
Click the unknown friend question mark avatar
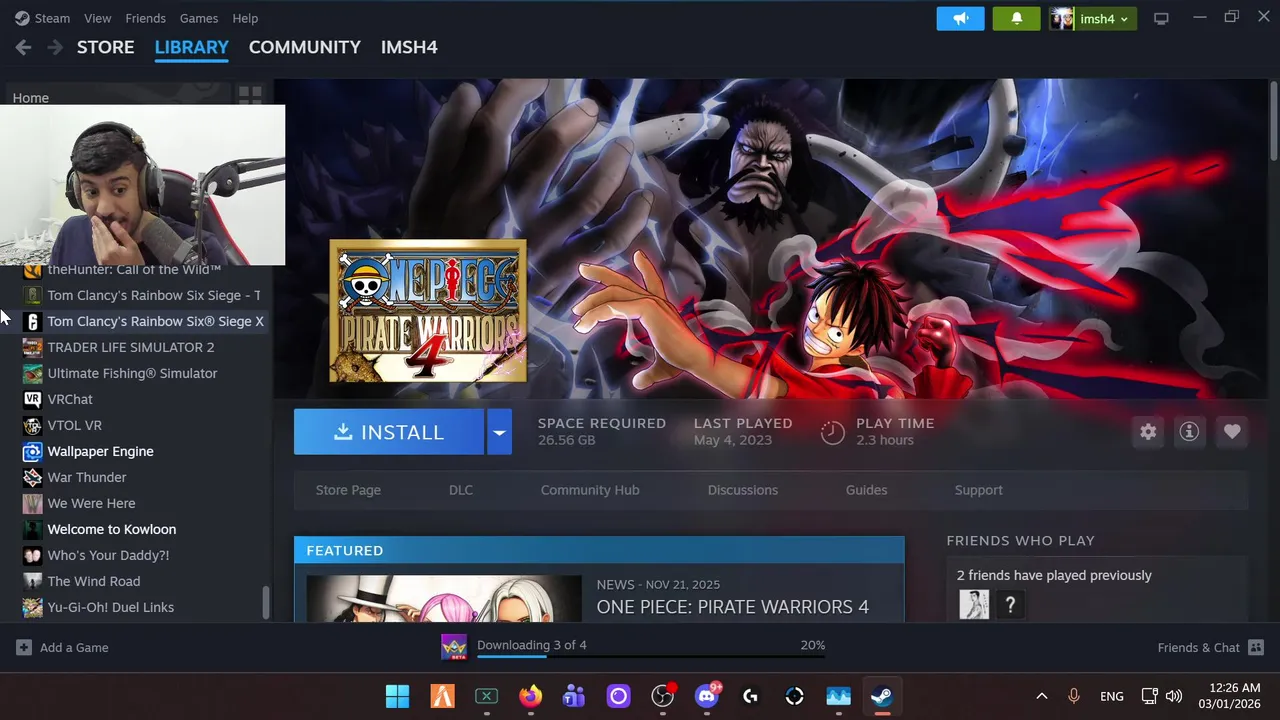click(1010, 604)
